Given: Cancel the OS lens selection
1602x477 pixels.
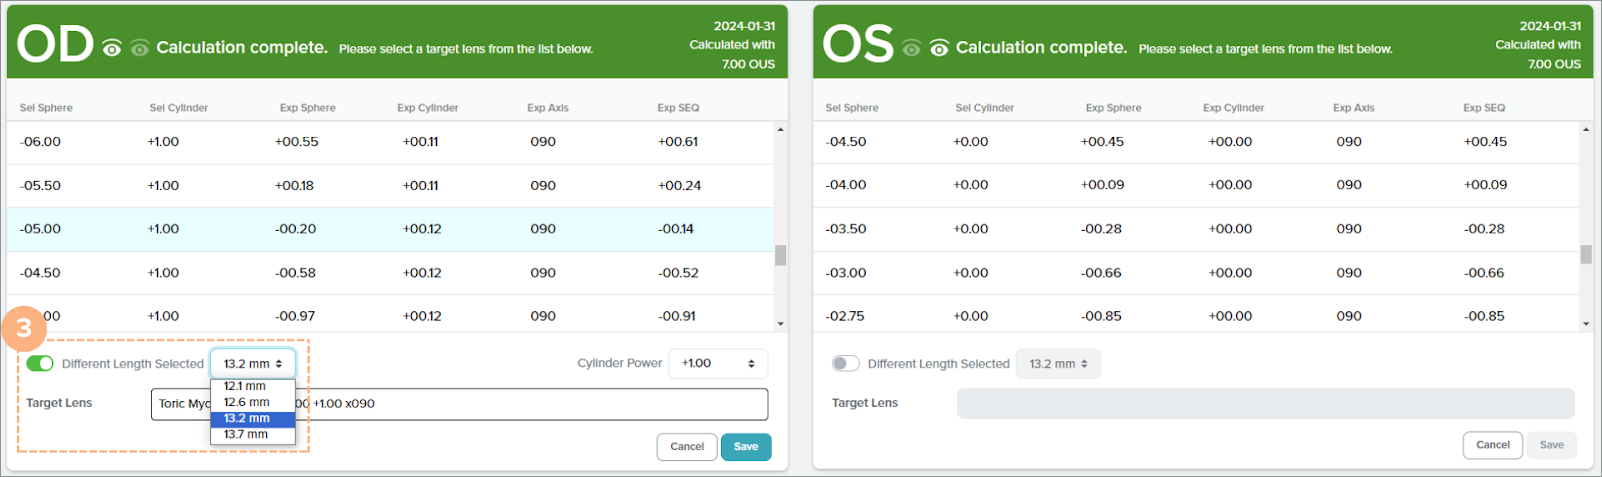Looking at the screenshot, I should [1492, 445].
